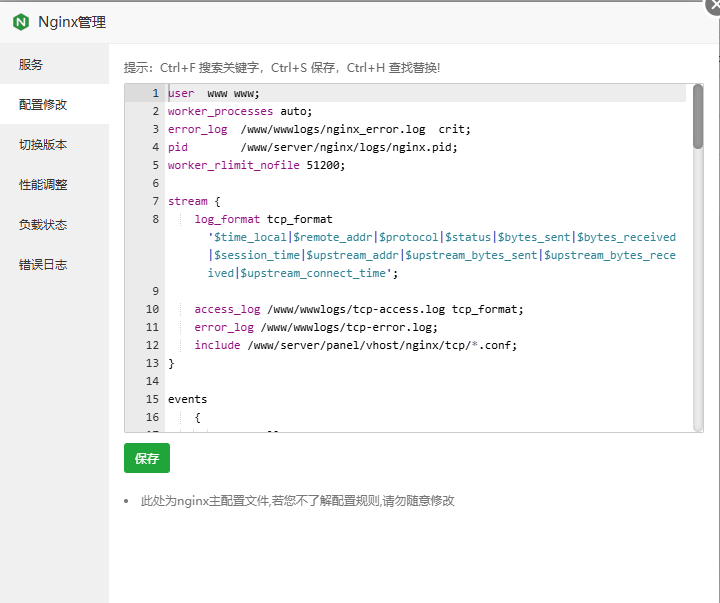Click the 'events' line in editor
The height and width of the screenshot is (603, 720).
[187, 399]
